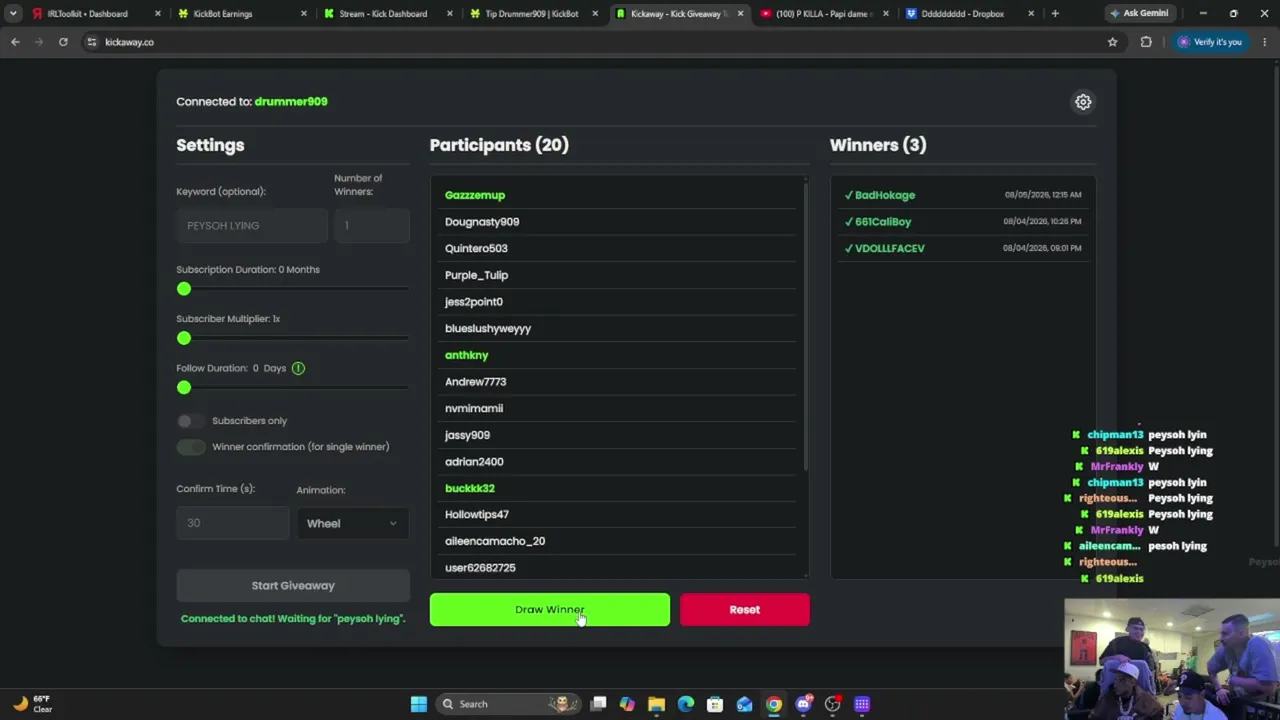Toggle the Subscribers only switch
Screen dimensions: 1280x720
[190, 421]
